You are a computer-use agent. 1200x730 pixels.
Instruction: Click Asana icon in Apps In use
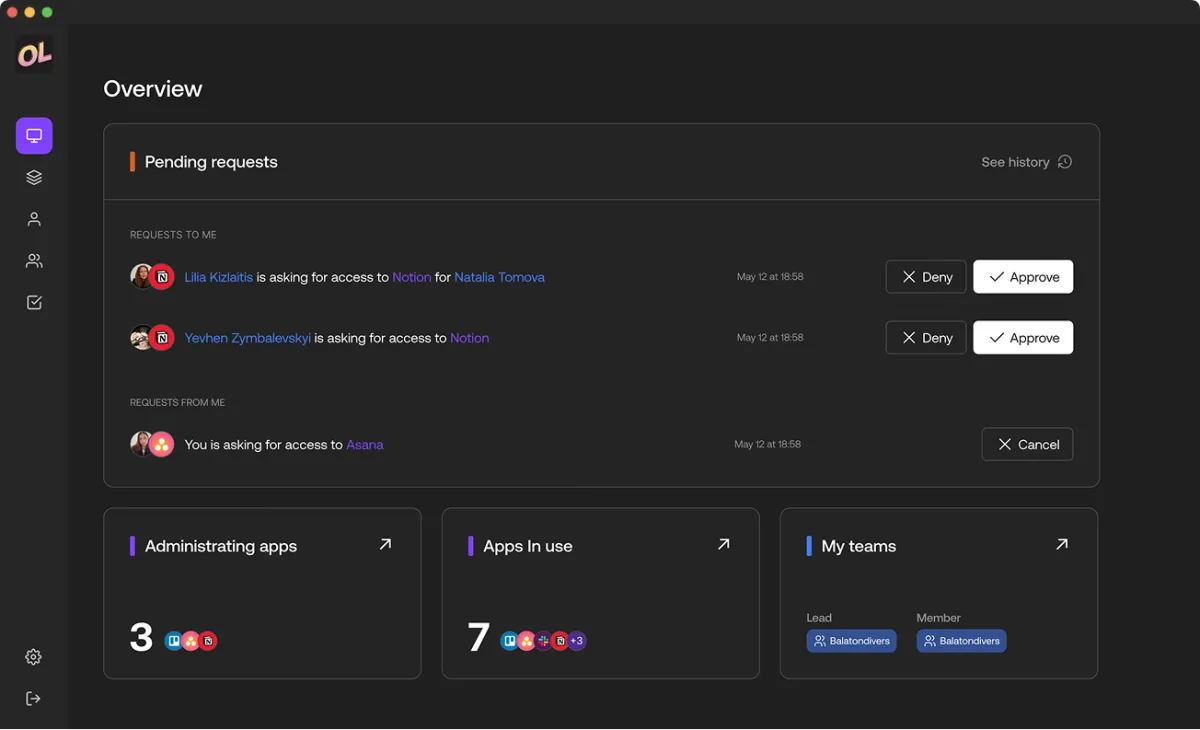tap(526, 641)
